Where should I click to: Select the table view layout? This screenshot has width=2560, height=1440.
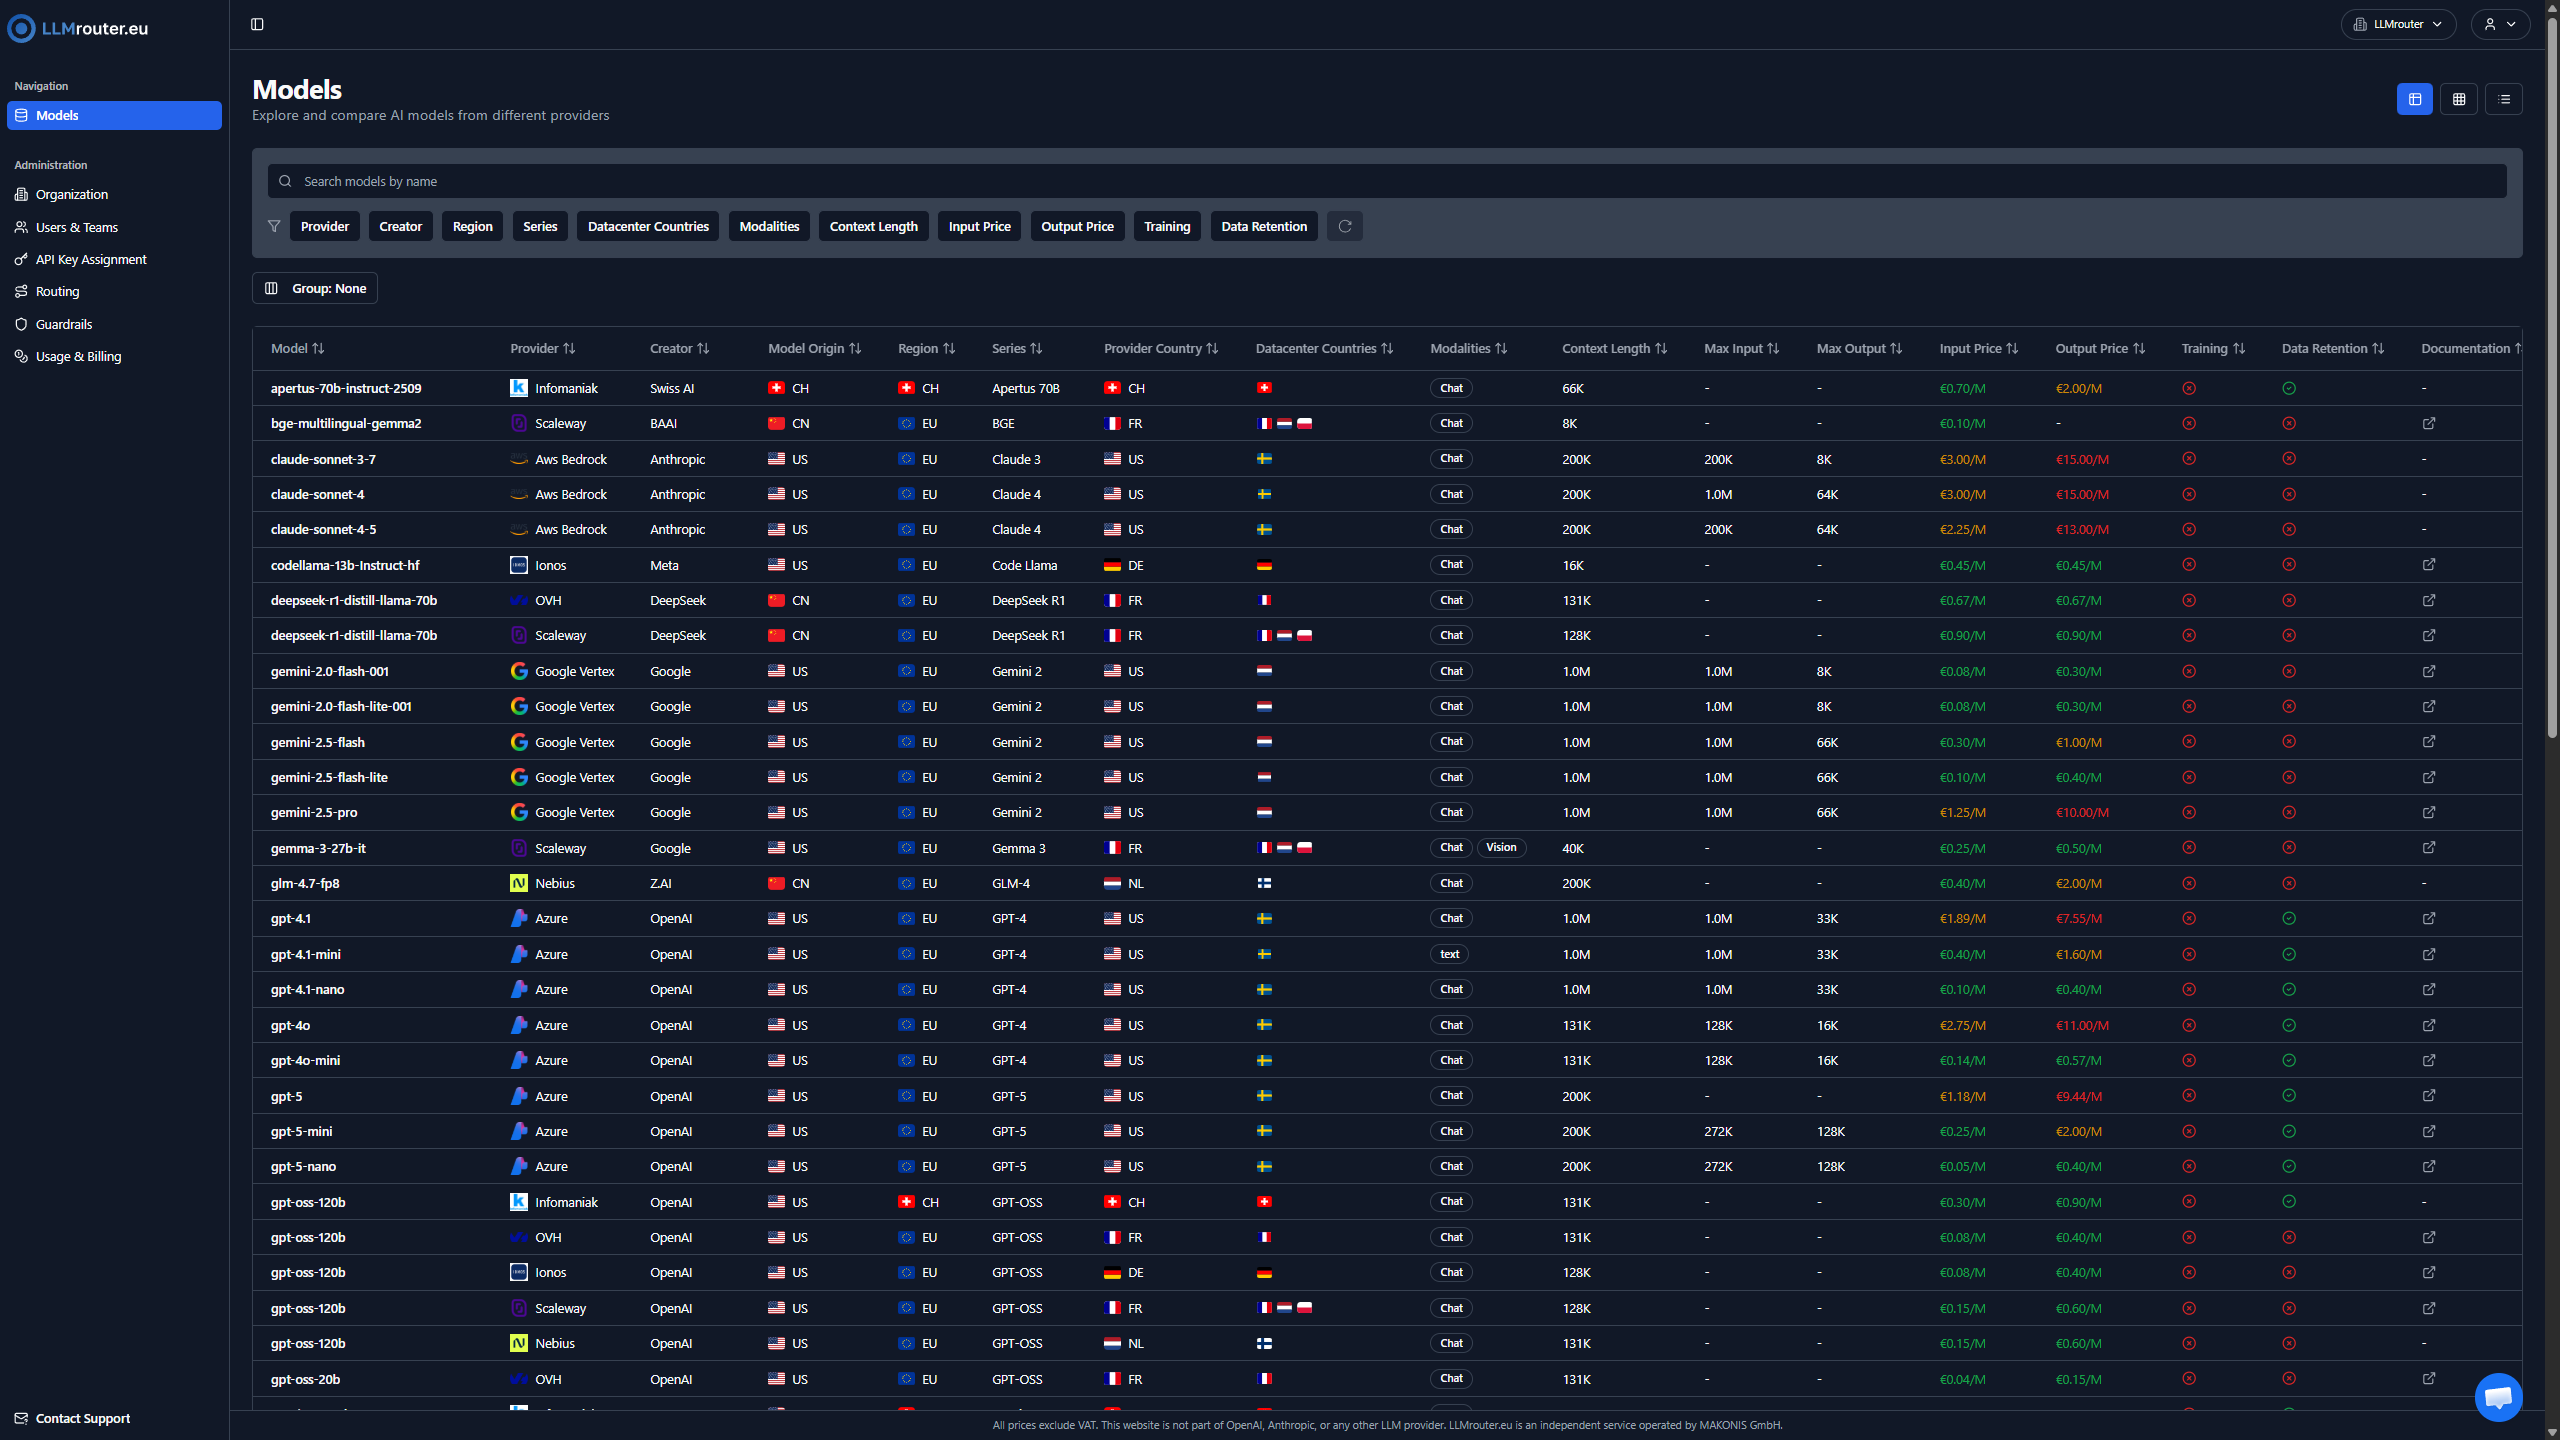pyautogui.click(x=2414, y=99)
